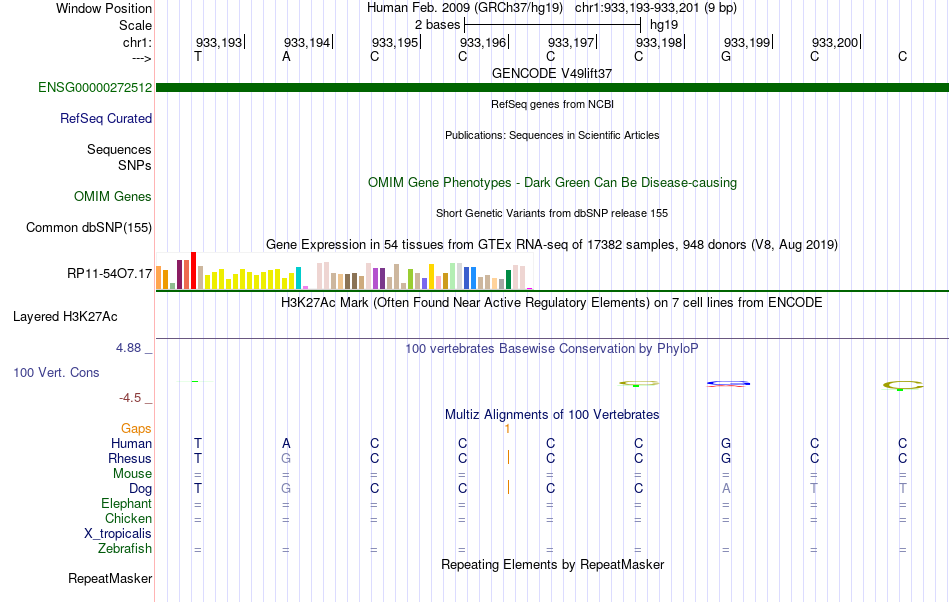Click the orange gap marker labeled 1
The width and height of the screenshot is (950, 602).
(508, 429)
